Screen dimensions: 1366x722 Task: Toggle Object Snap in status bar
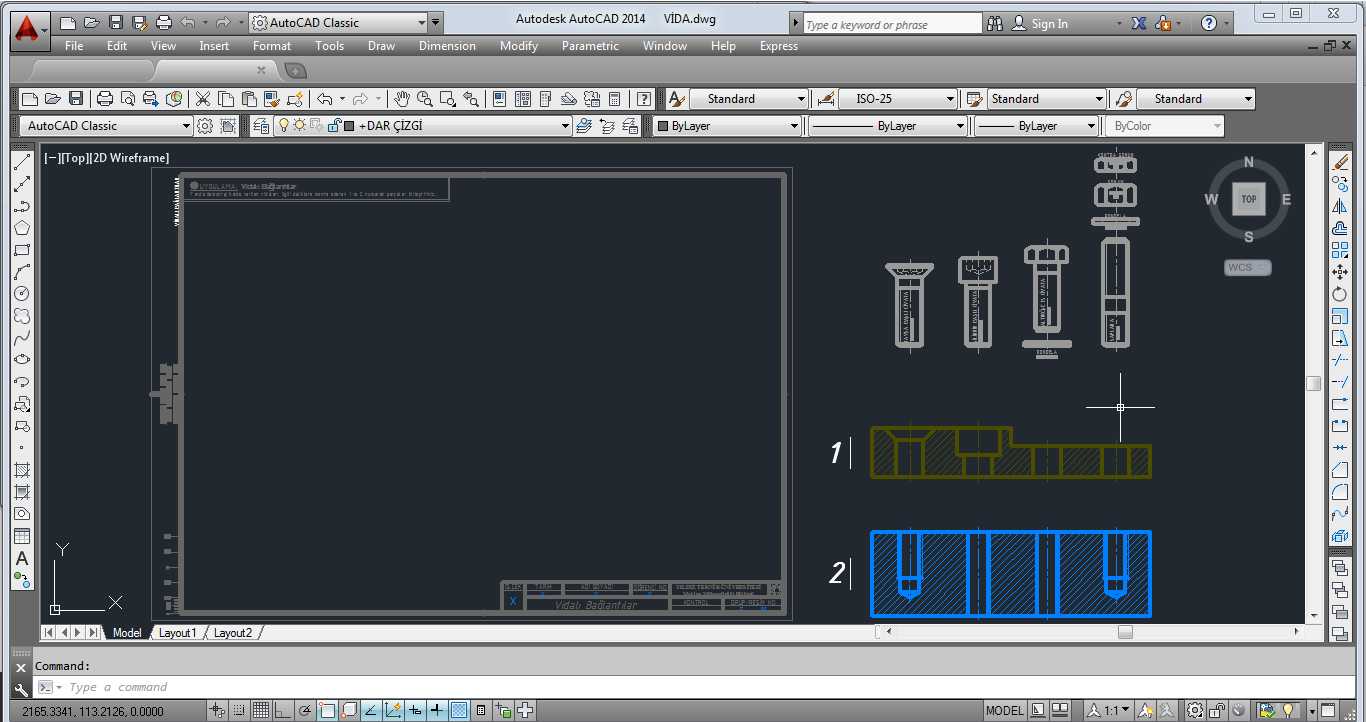[x=327, y=711]
